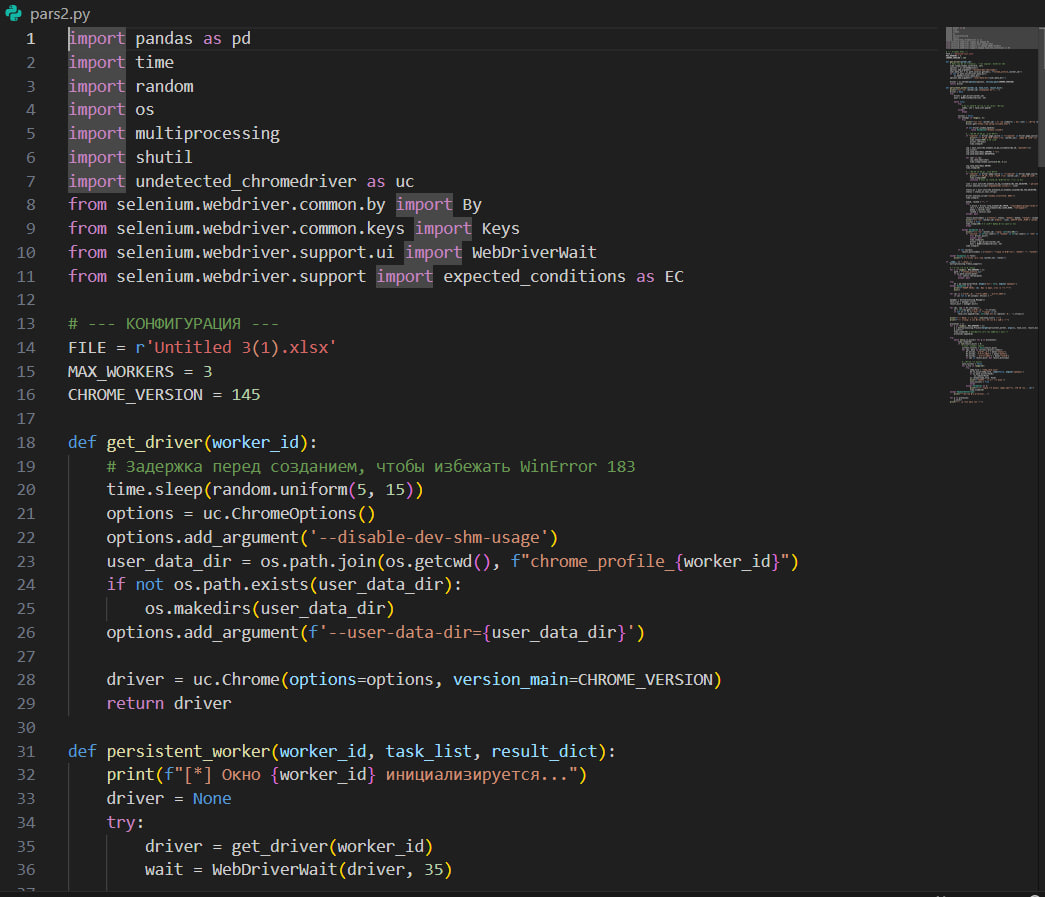This screenshot has height=897, width=1045.
Task: Click the 'try:' keyword on line 34
Action: pyautogui.click(x=125, y=823)
